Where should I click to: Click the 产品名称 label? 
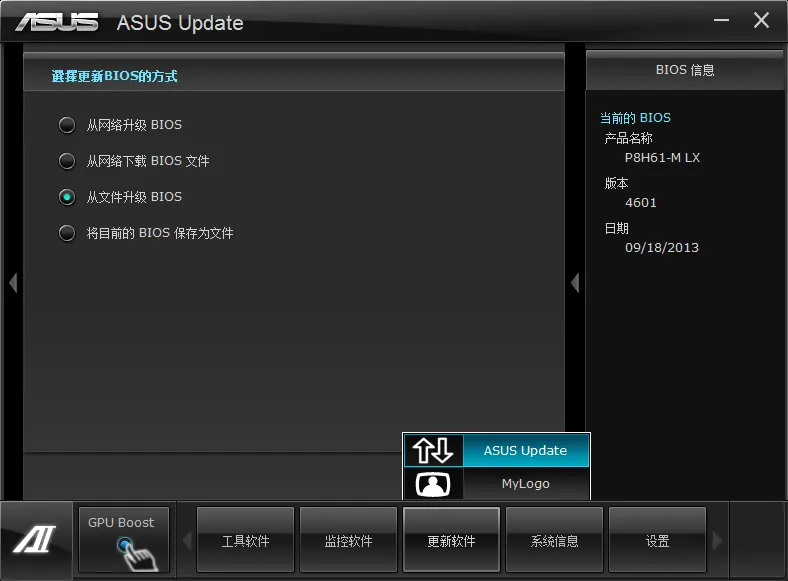point(628,138)
